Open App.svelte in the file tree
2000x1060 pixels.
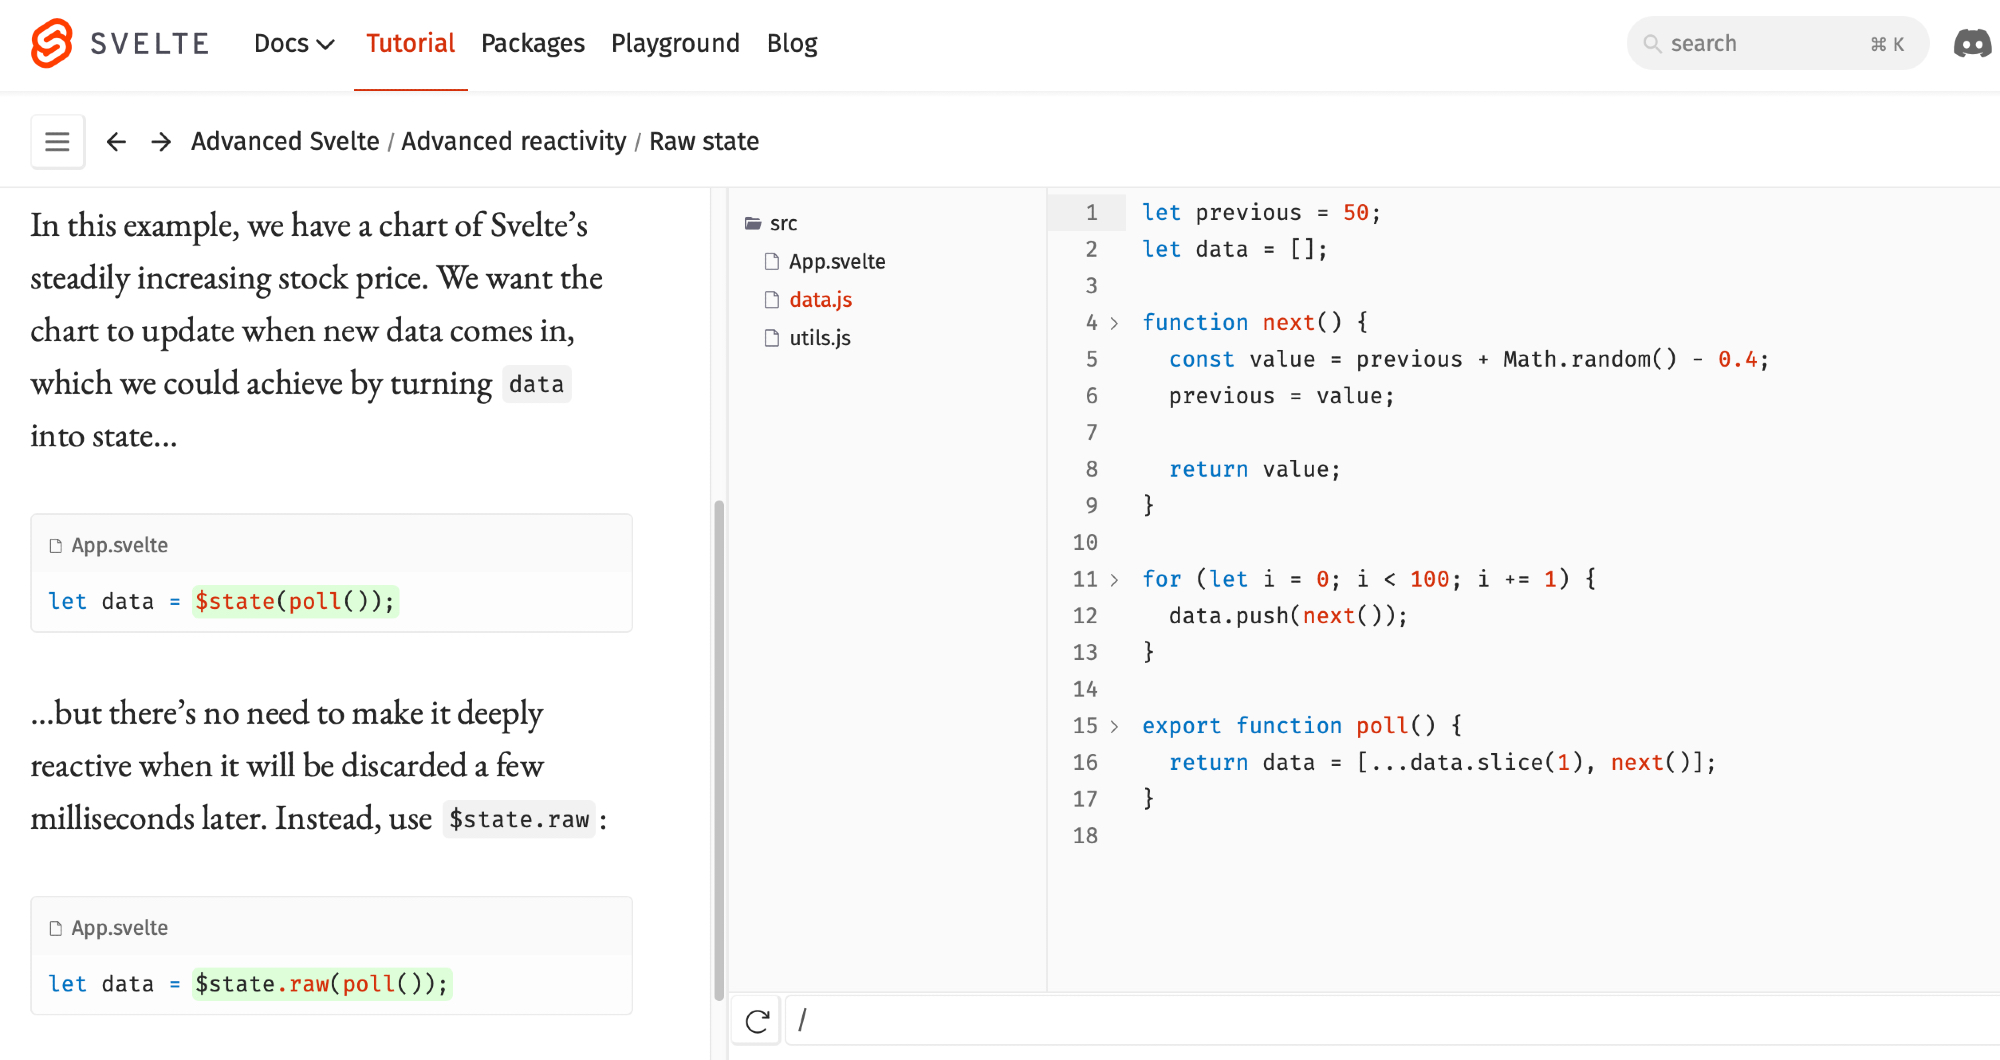836,262
